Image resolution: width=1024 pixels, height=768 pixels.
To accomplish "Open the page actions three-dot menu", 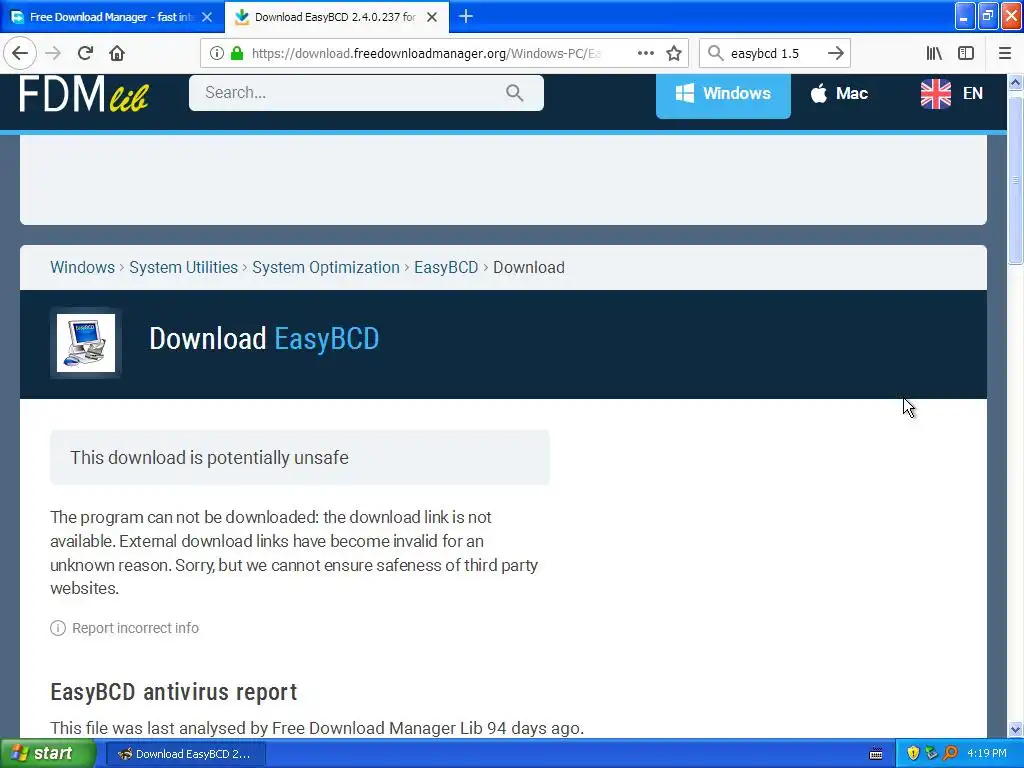I will point(645,53).
